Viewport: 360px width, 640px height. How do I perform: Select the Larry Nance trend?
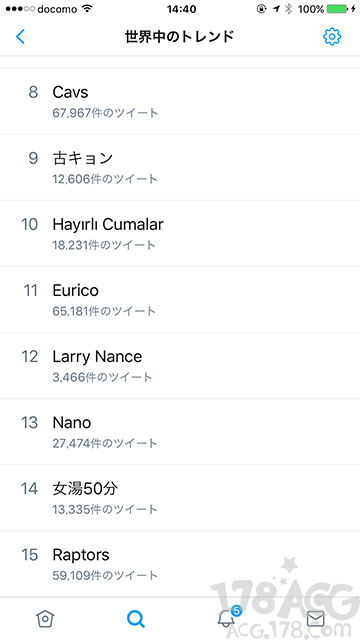pos(180,366)
